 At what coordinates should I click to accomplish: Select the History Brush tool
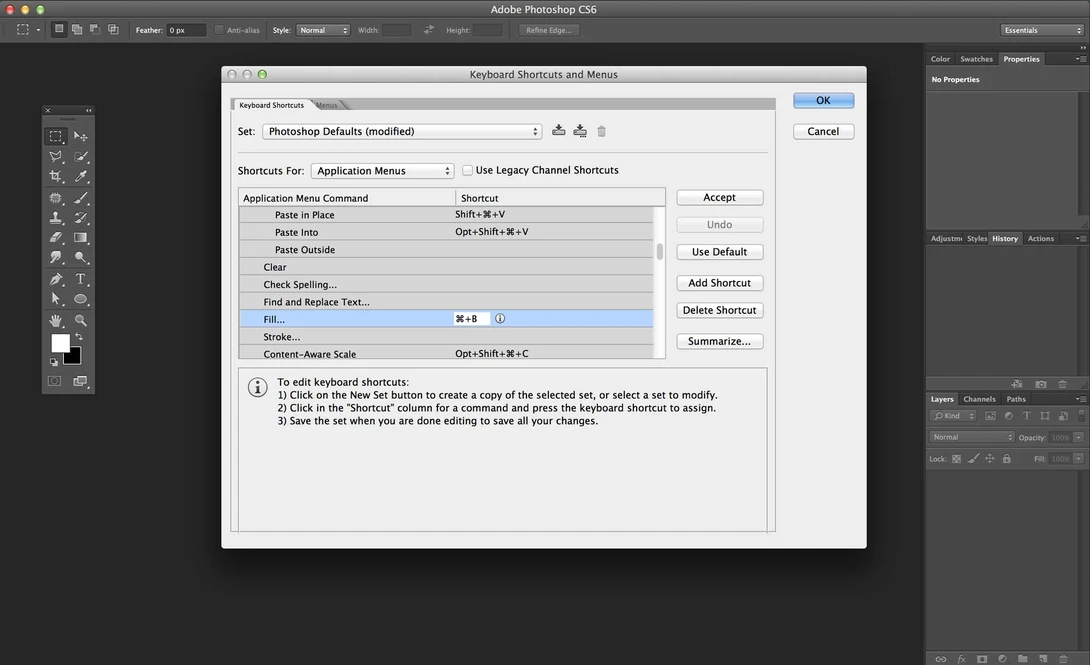pos(81,217)
